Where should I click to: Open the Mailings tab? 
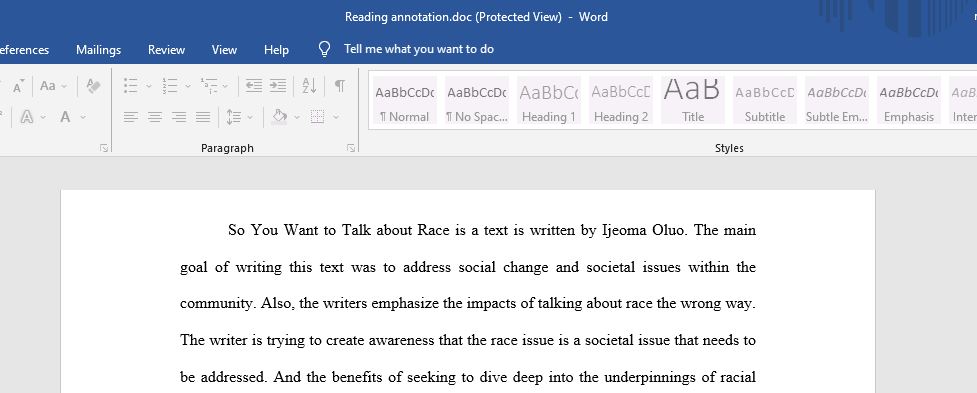(x=98, y=50)
